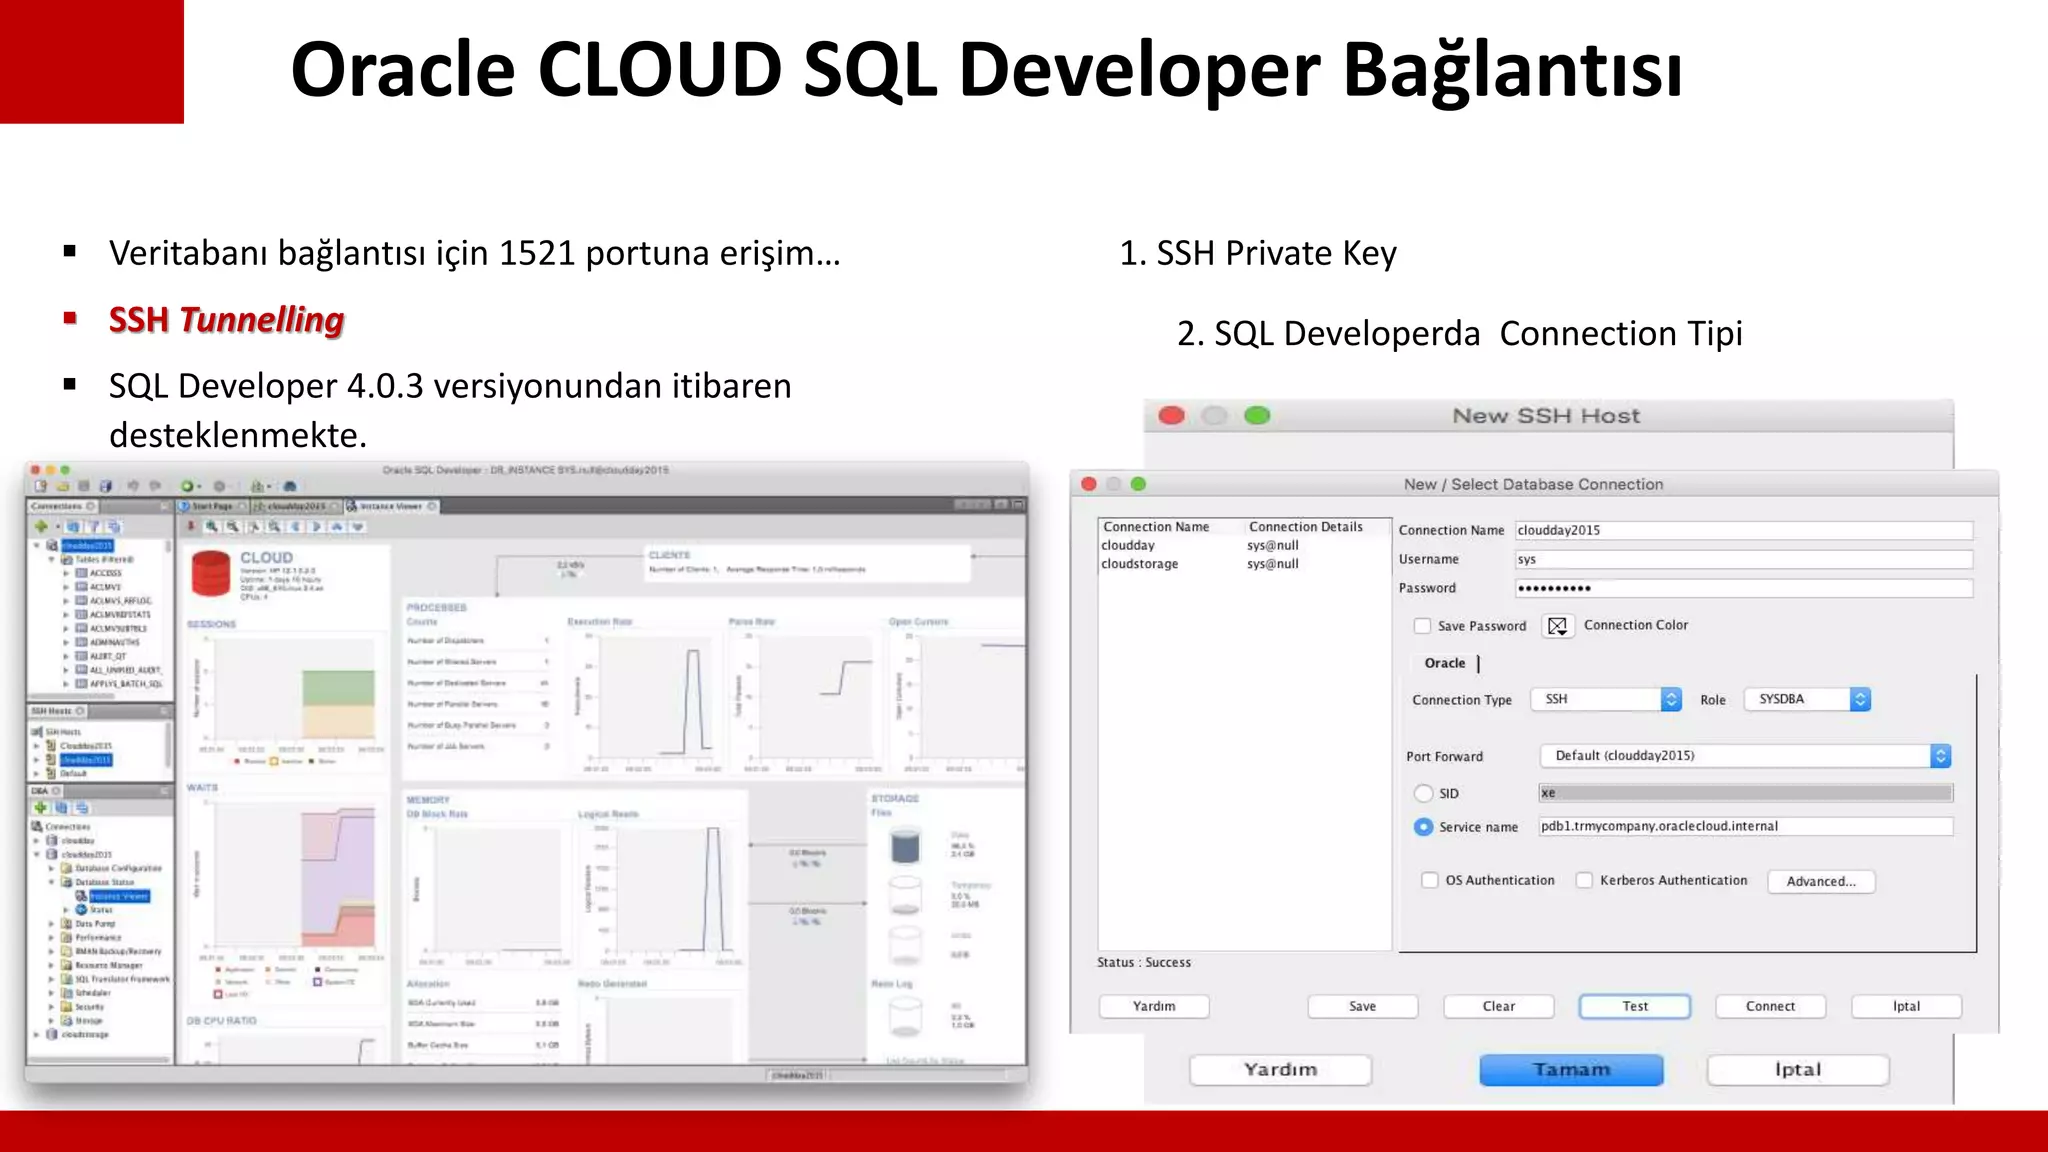Click the zoom in magnifier in Instance Viewer toolbar
Screen dimensions: 2048x1152
(x=211, y=526)
